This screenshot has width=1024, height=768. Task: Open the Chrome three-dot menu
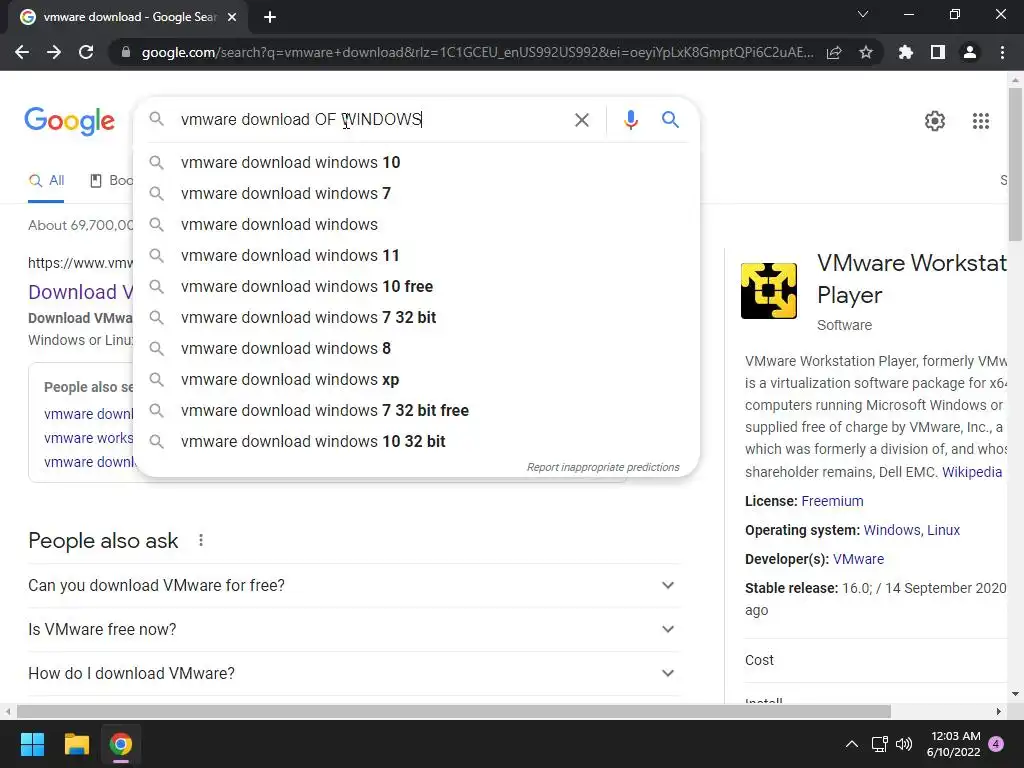coord(1002,52)
